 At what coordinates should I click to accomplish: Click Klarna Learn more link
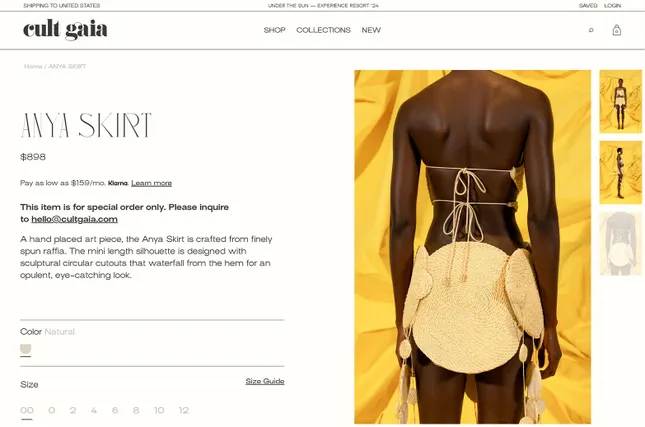[x=151, y=183]
